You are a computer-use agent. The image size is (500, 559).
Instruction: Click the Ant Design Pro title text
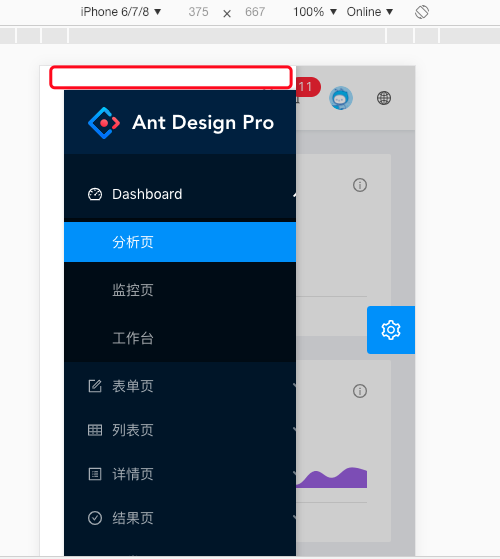tap(203, 123)
